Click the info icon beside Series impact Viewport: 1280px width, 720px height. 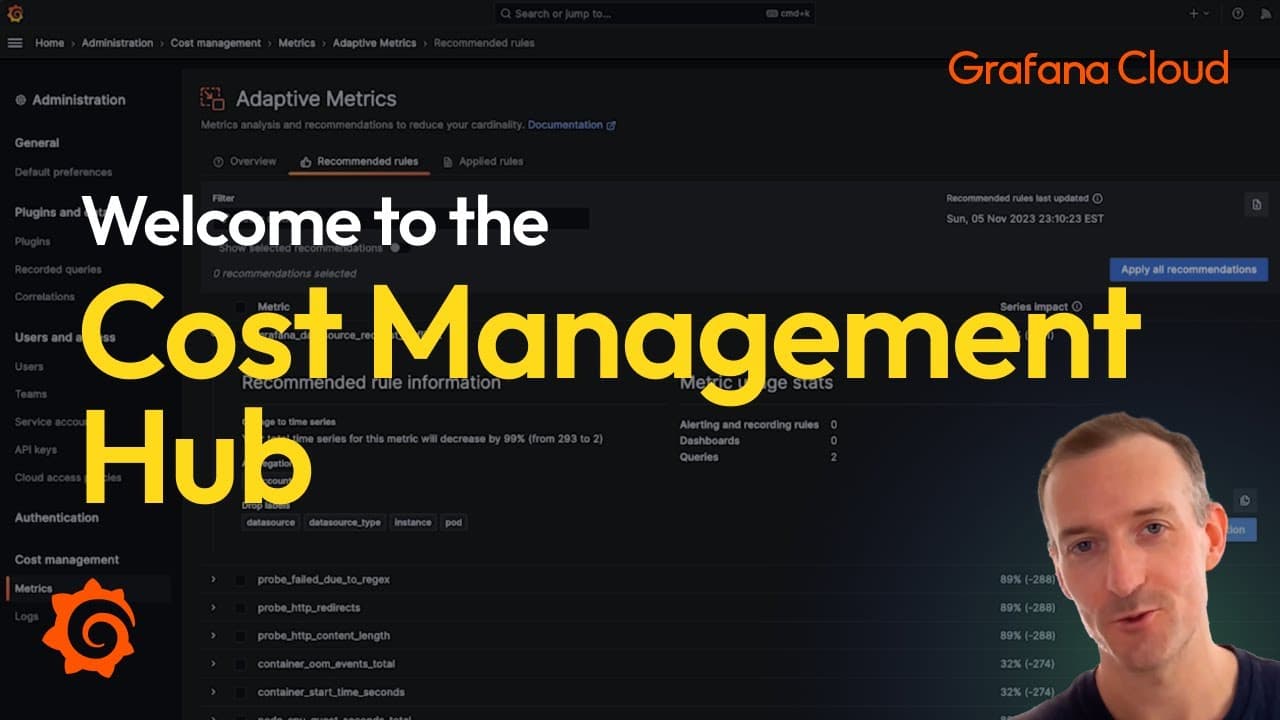coord(1077,307)
